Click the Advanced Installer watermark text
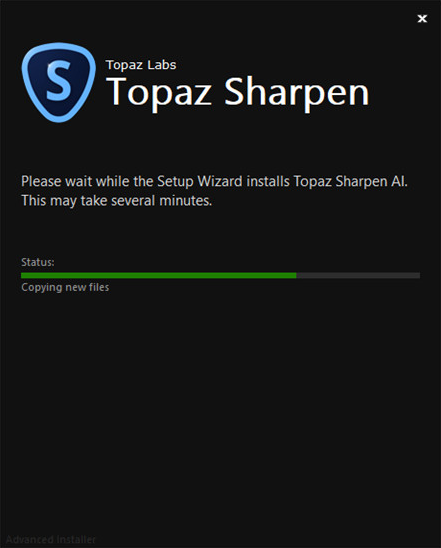 (51, 540)
